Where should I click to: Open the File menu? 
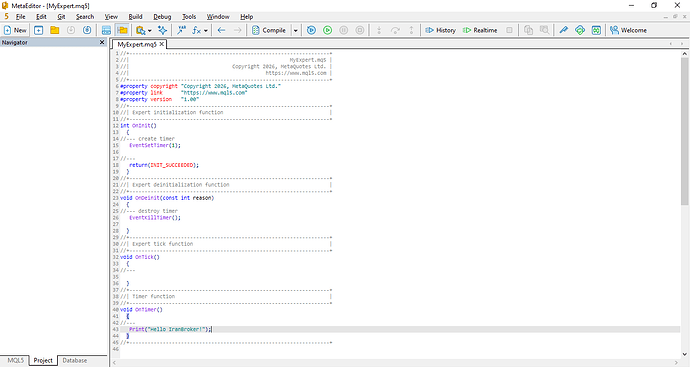pos(21,17)
